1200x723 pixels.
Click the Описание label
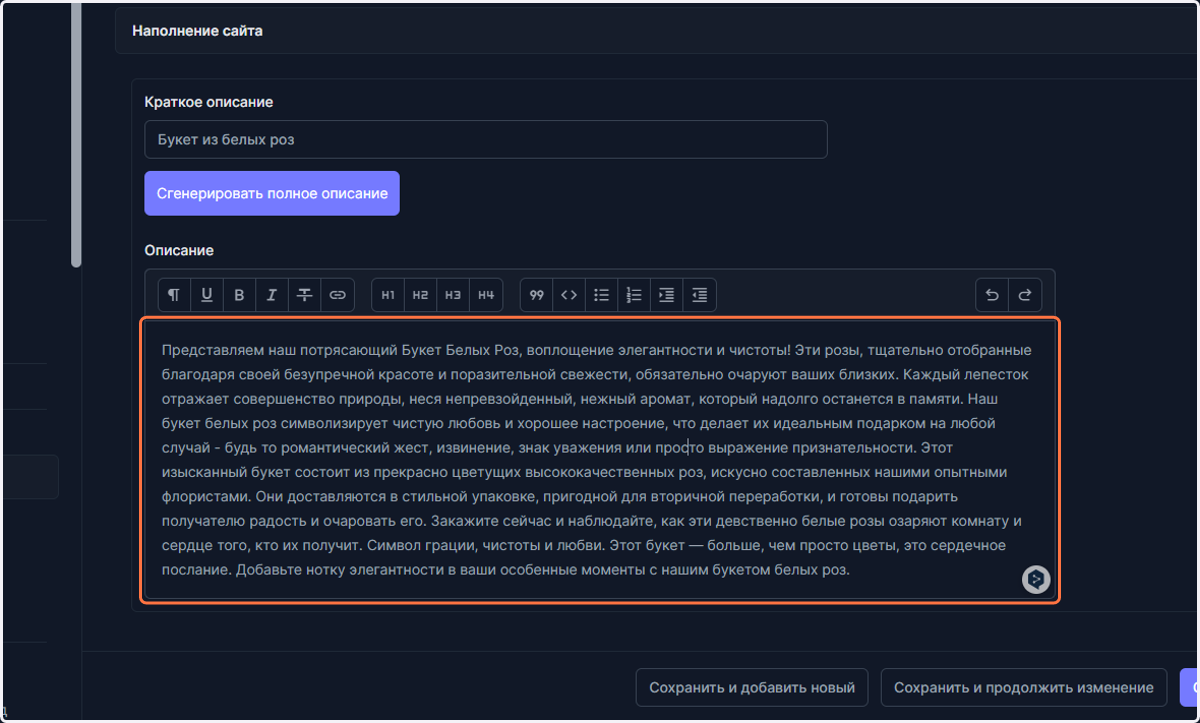[179, 250]
